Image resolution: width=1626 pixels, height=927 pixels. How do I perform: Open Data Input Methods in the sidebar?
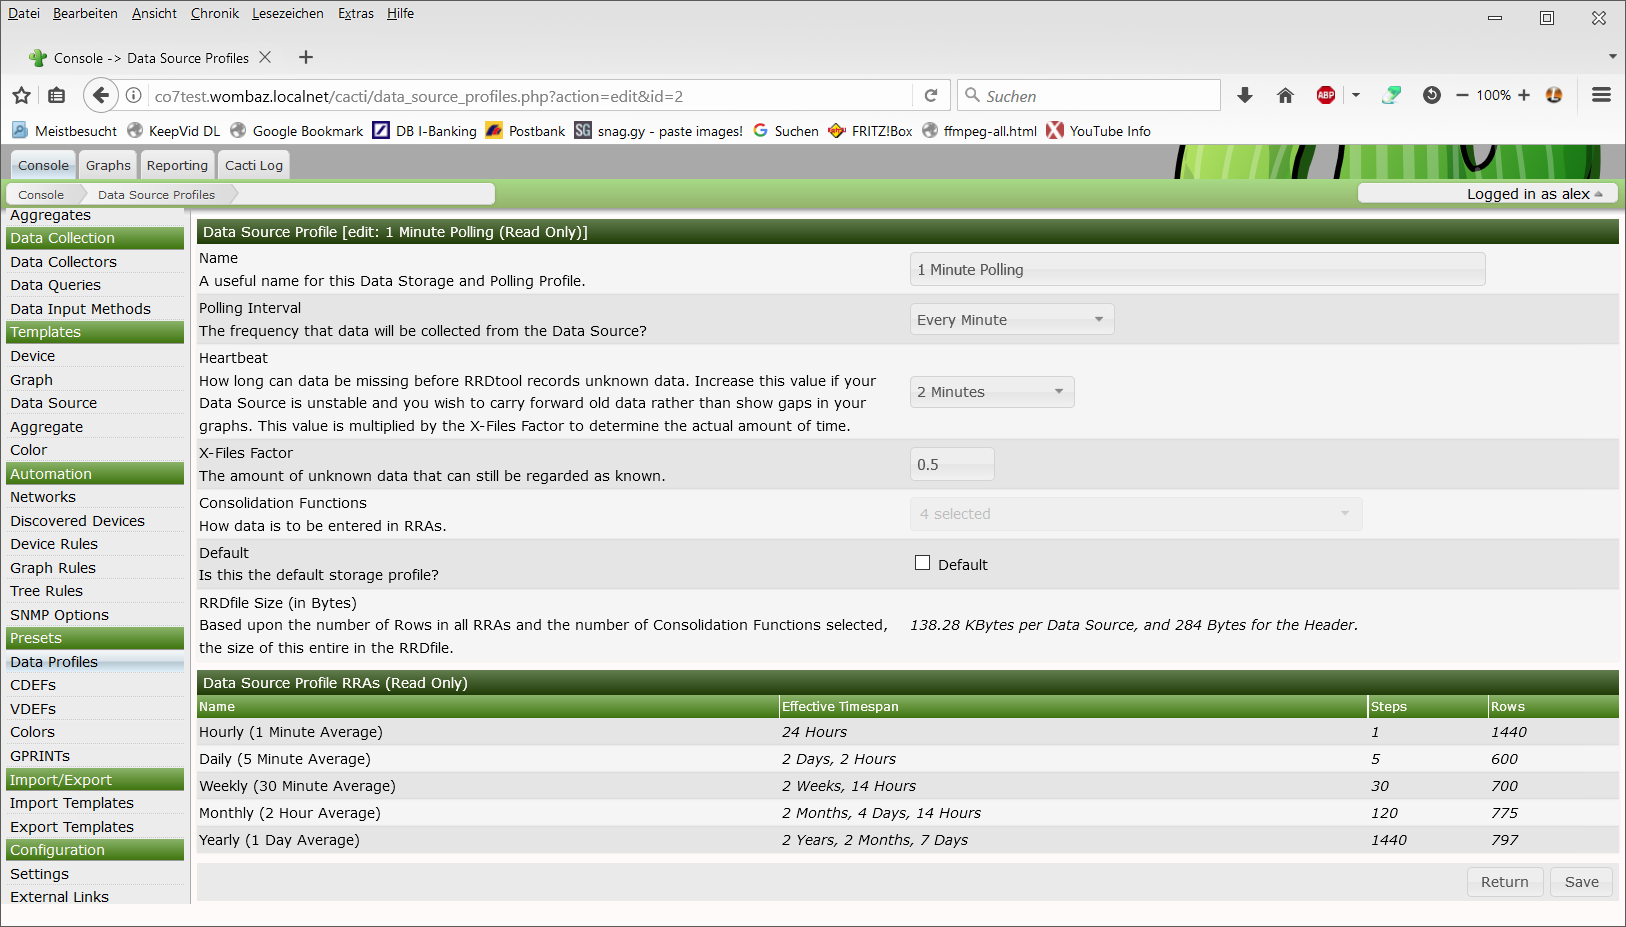pyautogui.click(x=80, y=309)
